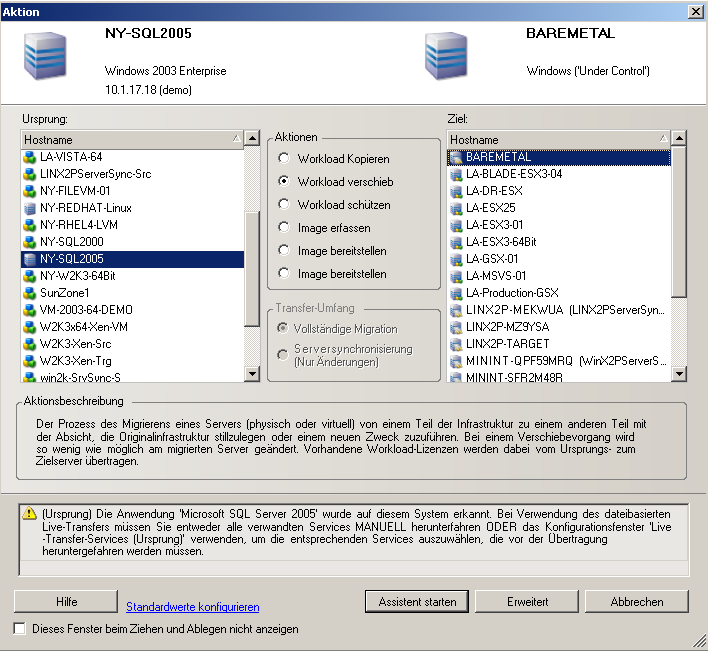The width and height of the screenshot is (708, 651).
Task: Click the NY-SQL2000 workload icon
Action: (29, 242)
